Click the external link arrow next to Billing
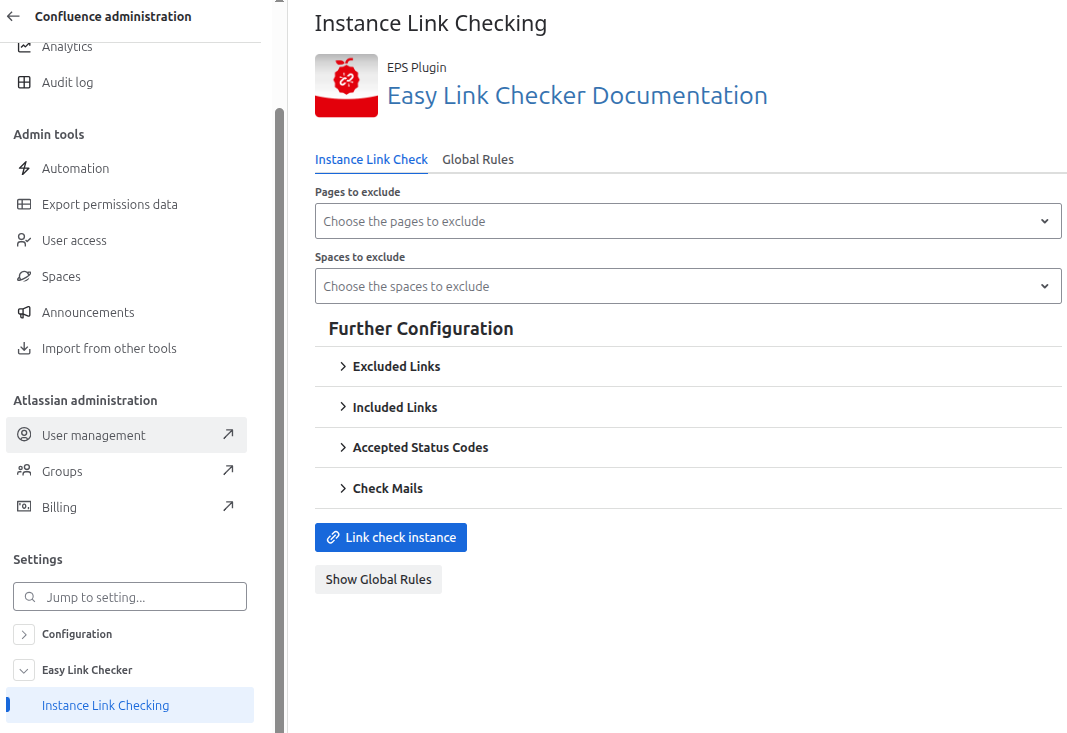The height and width of the screenshot is (733, 1067). pos(228,506)
